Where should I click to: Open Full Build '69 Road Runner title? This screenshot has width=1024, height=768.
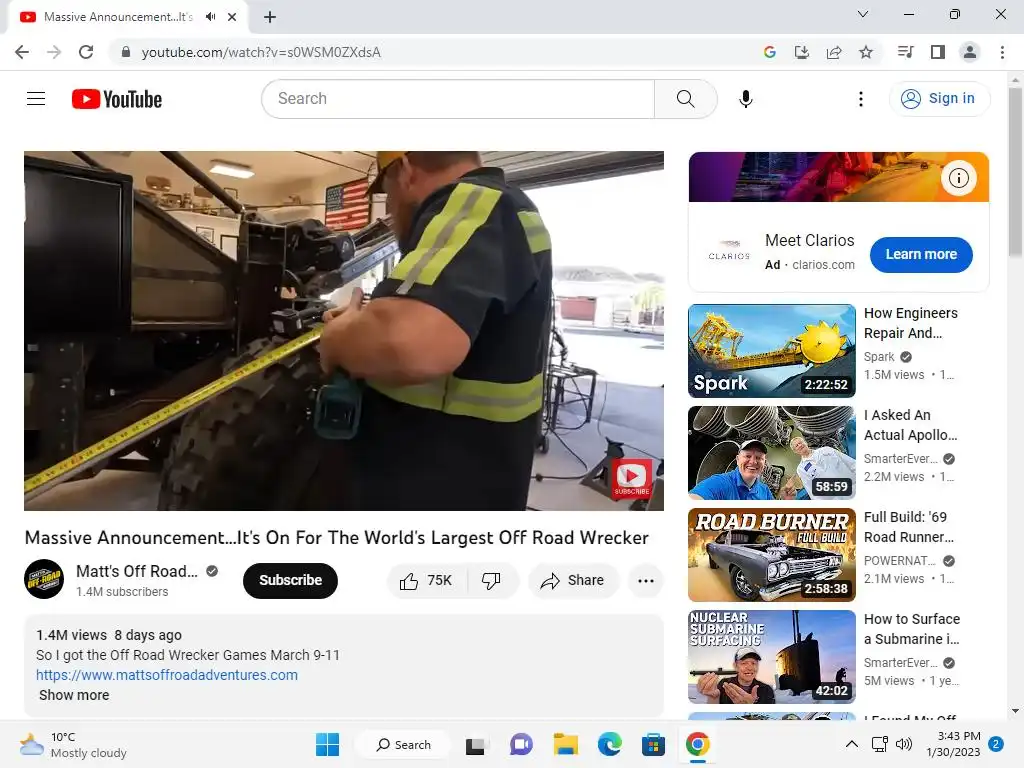point(908,527)
